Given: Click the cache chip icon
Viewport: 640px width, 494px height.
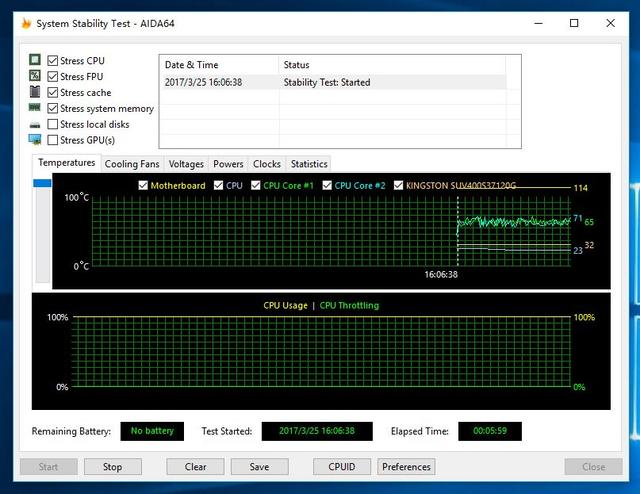Looking at the screenshot, I should 35,91.
